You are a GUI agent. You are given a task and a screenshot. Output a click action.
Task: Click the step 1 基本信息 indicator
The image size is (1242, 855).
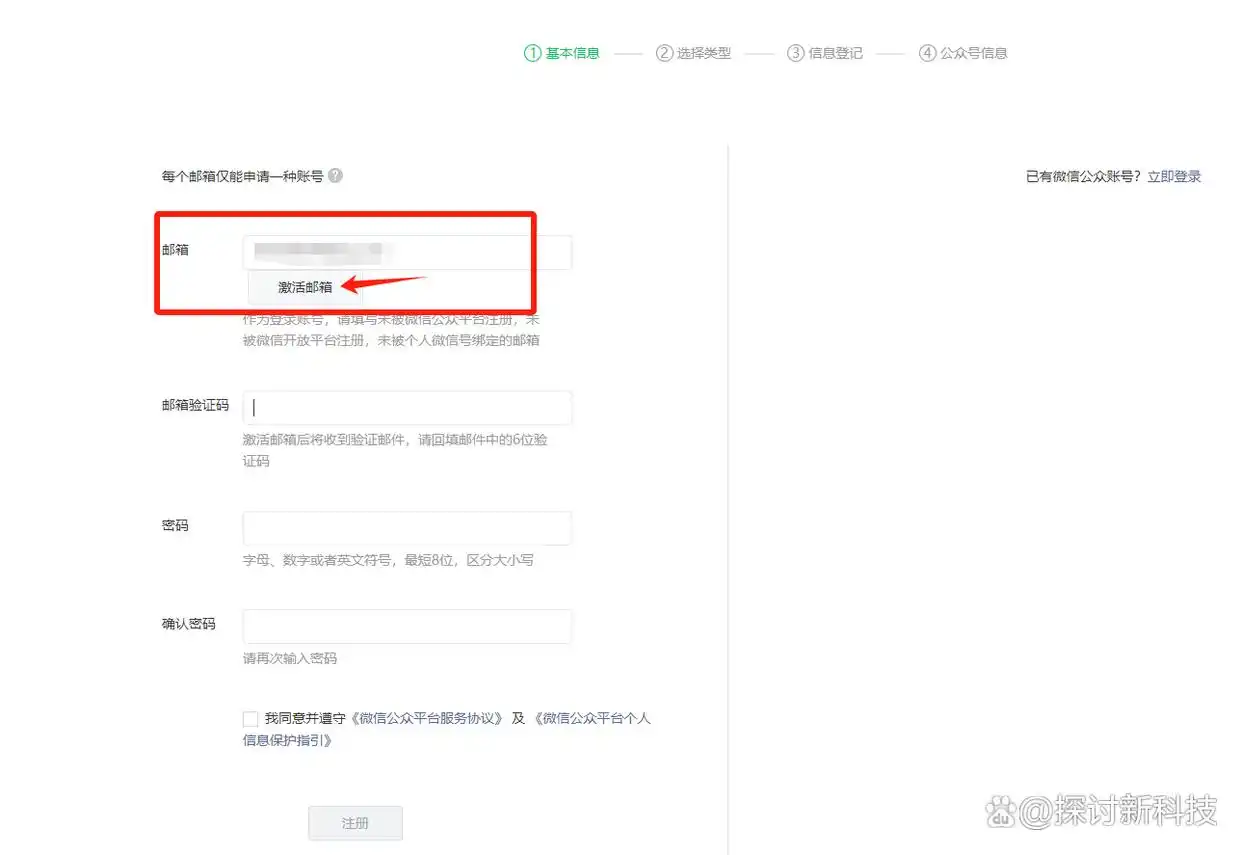pos(562,53)
